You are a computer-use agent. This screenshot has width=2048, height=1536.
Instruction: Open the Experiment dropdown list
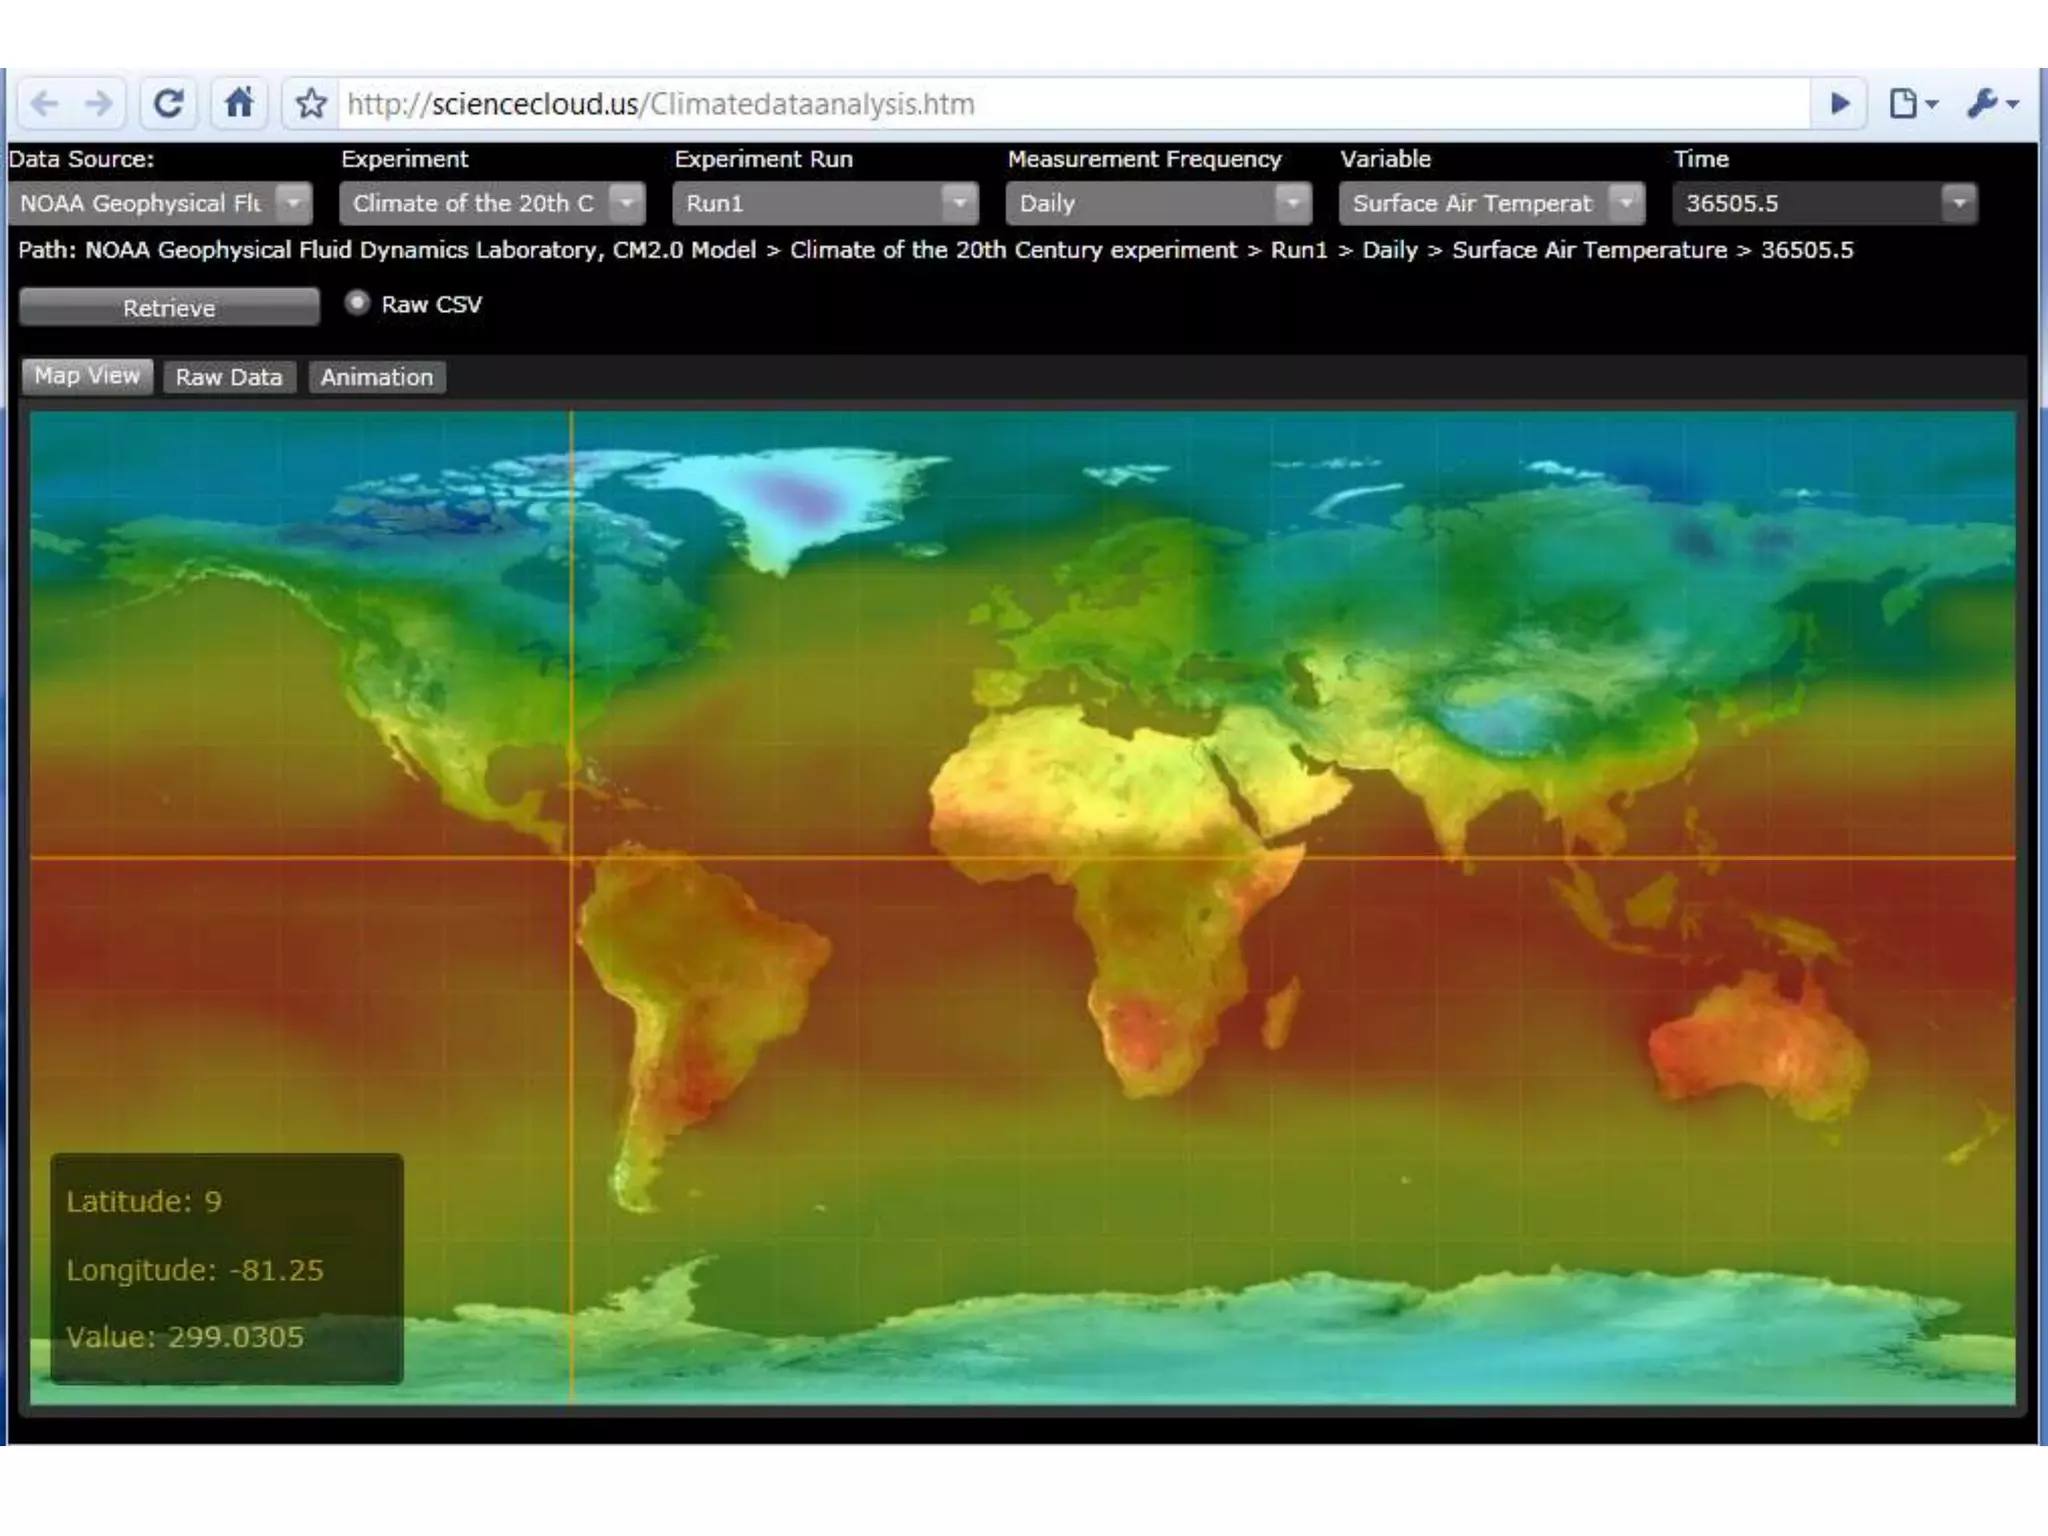(x=626, y=203)
